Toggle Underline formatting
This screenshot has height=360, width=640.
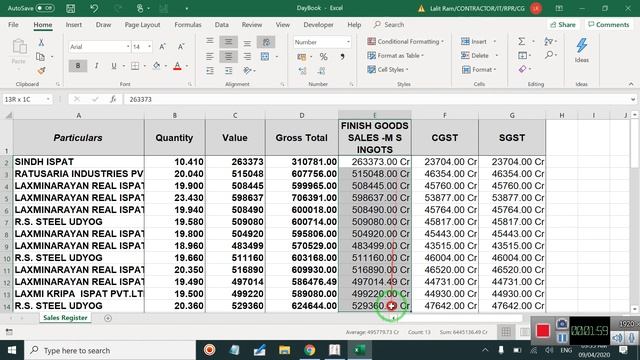tap(114, 66)
